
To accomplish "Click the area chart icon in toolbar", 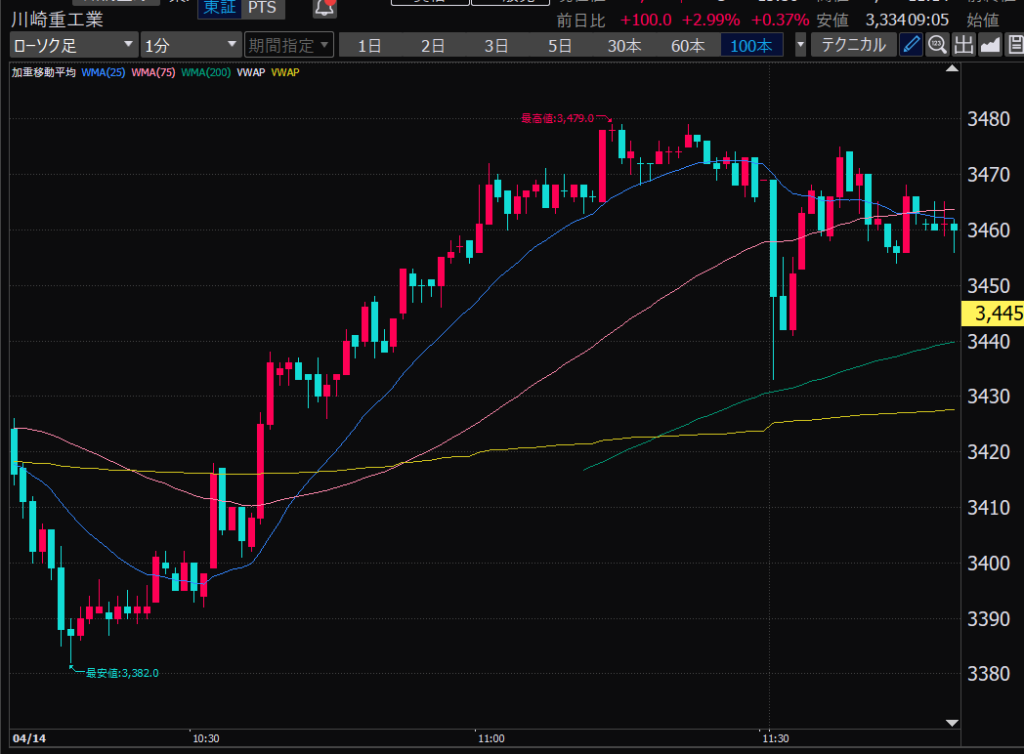I will pos(989,45).
